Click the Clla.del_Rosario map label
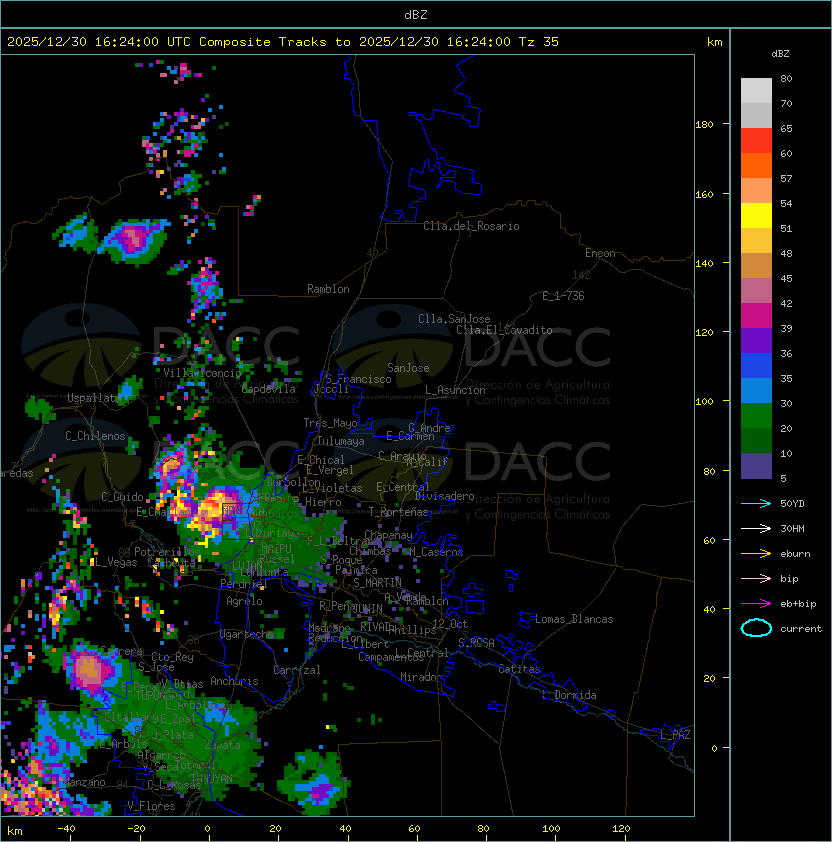Image resolution: width=832 pixels, height=842 pixels. [471, 226]
